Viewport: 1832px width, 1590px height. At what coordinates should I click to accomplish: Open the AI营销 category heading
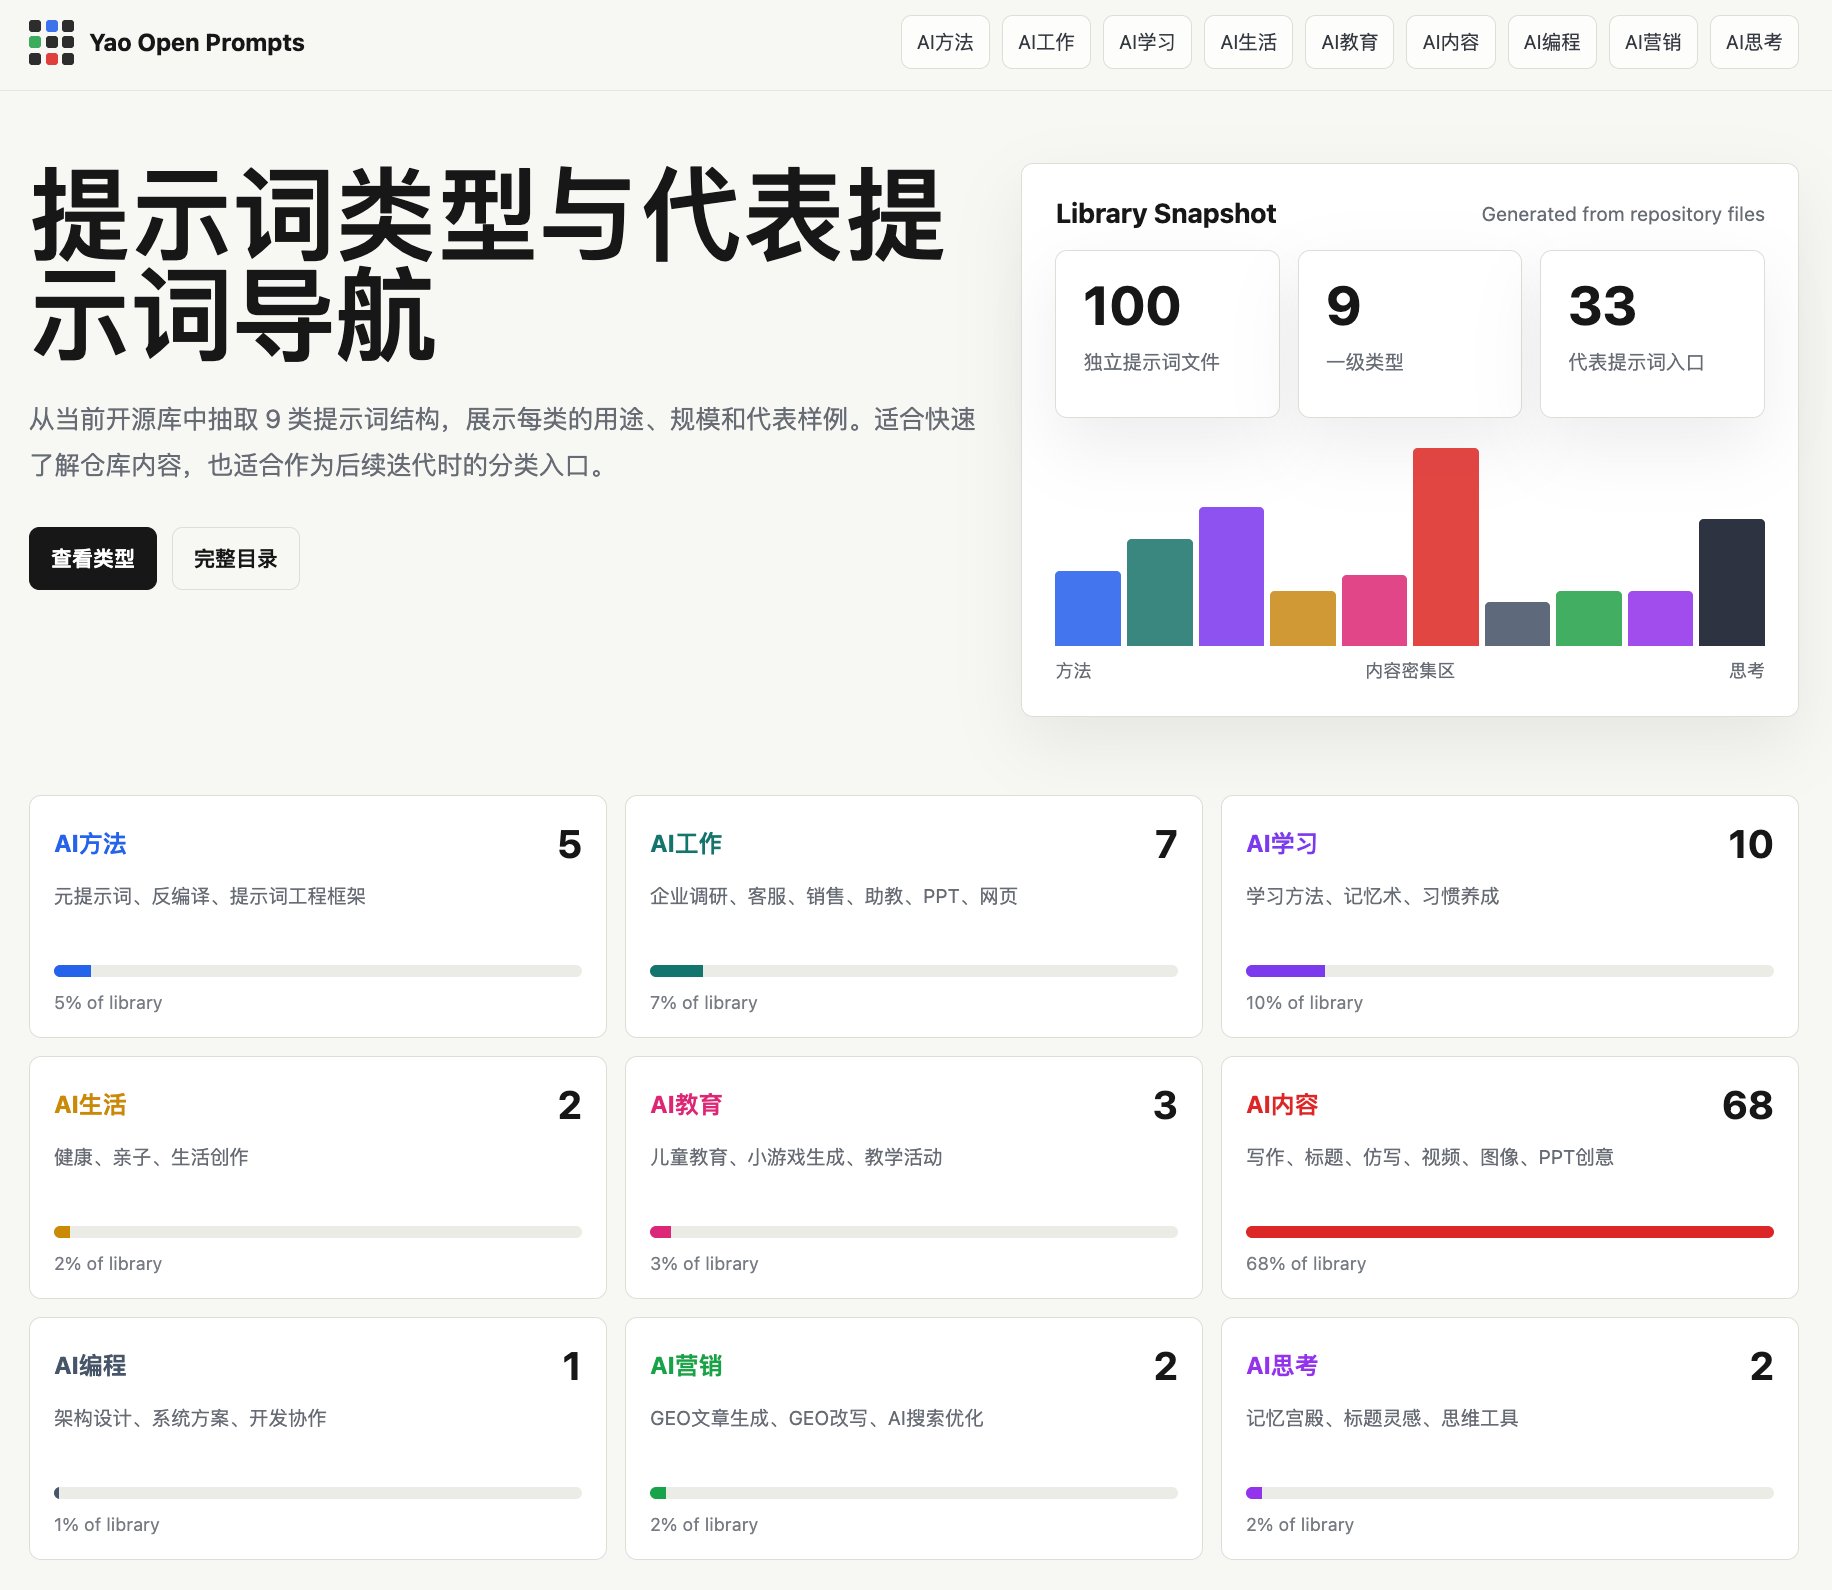tap(686, 1366)
